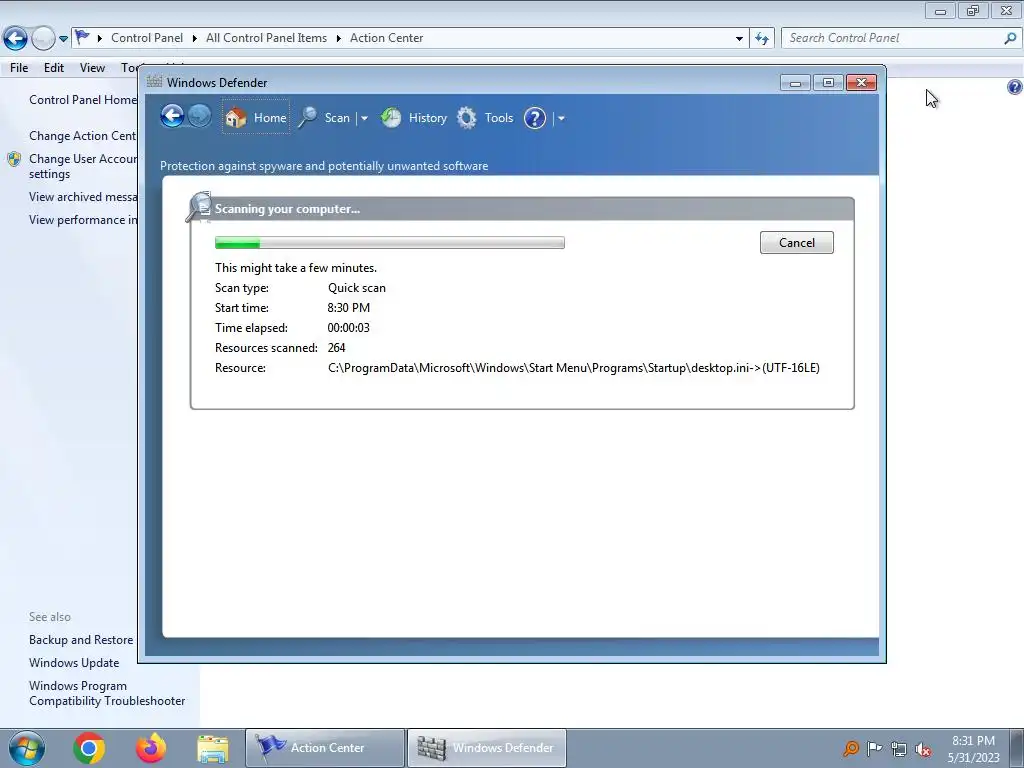Click the Control Panel forward arrow
1024x768 pixels.
click(x=43, y=38)
